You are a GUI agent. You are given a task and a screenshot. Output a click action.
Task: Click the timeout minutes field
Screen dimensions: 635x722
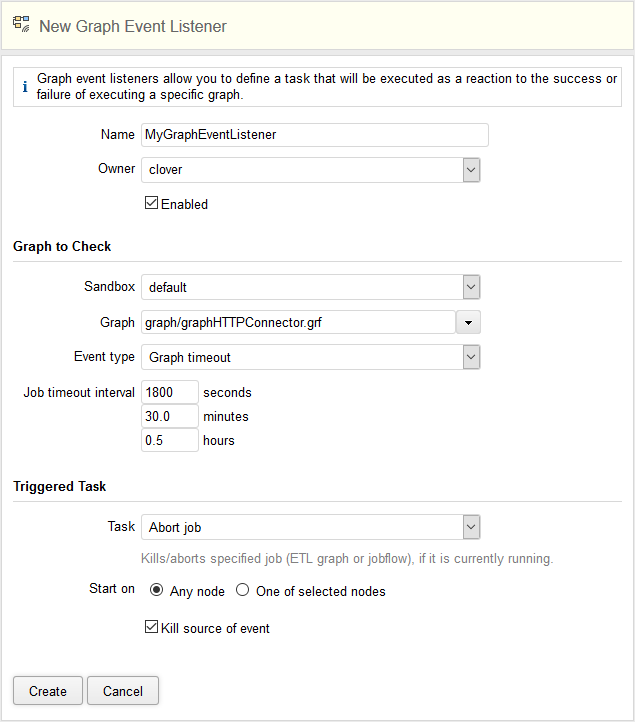coord(170,416)
